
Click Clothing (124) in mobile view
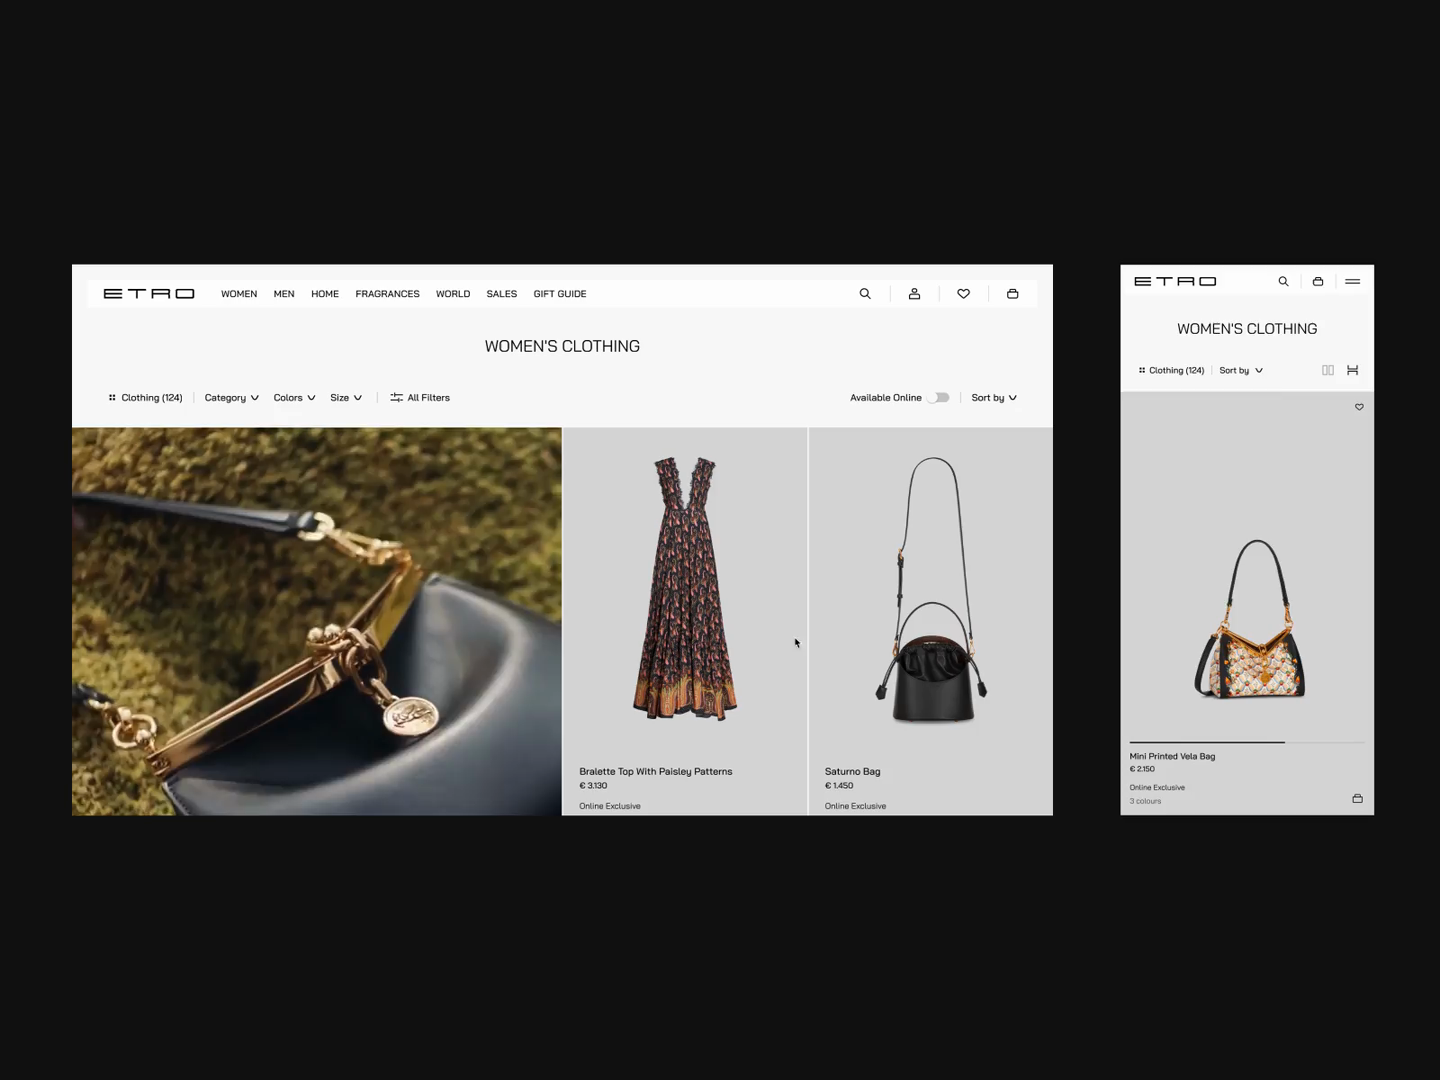(1171, 371)
